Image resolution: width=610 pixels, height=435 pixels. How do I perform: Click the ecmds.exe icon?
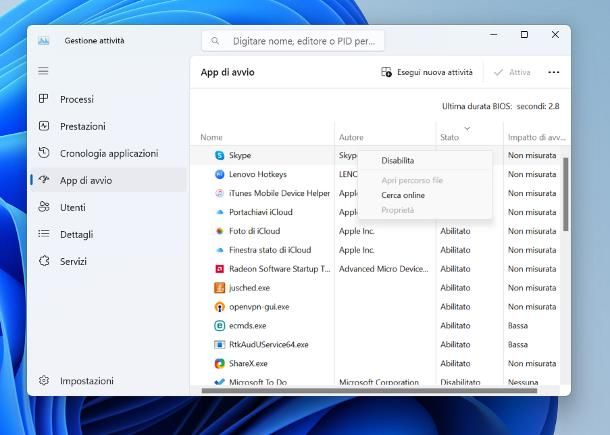219,326
